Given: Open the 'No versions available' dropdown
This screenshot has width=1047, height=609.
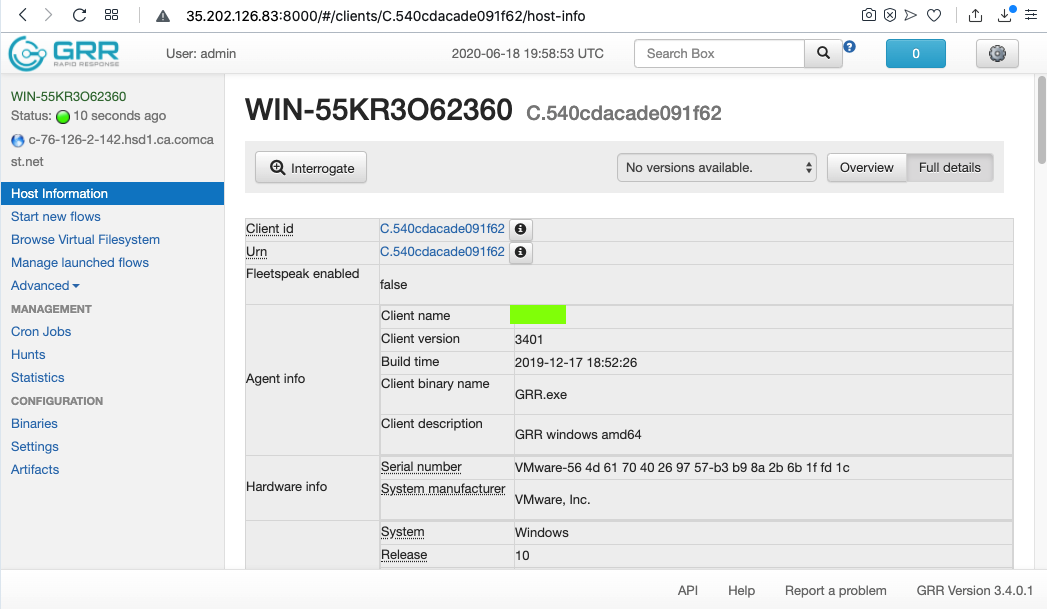Looking at the screenshot, I should pyautogui.click(x=716, y=168).
